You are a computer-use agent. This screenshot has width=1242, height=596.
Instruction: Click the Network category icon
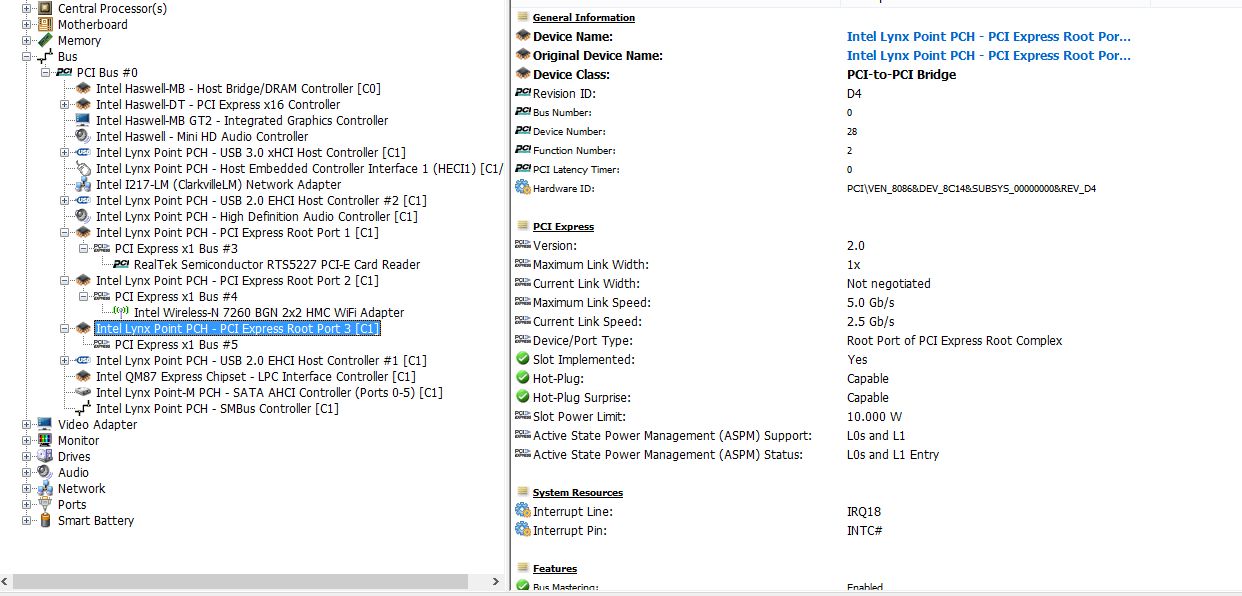point(45,488)
